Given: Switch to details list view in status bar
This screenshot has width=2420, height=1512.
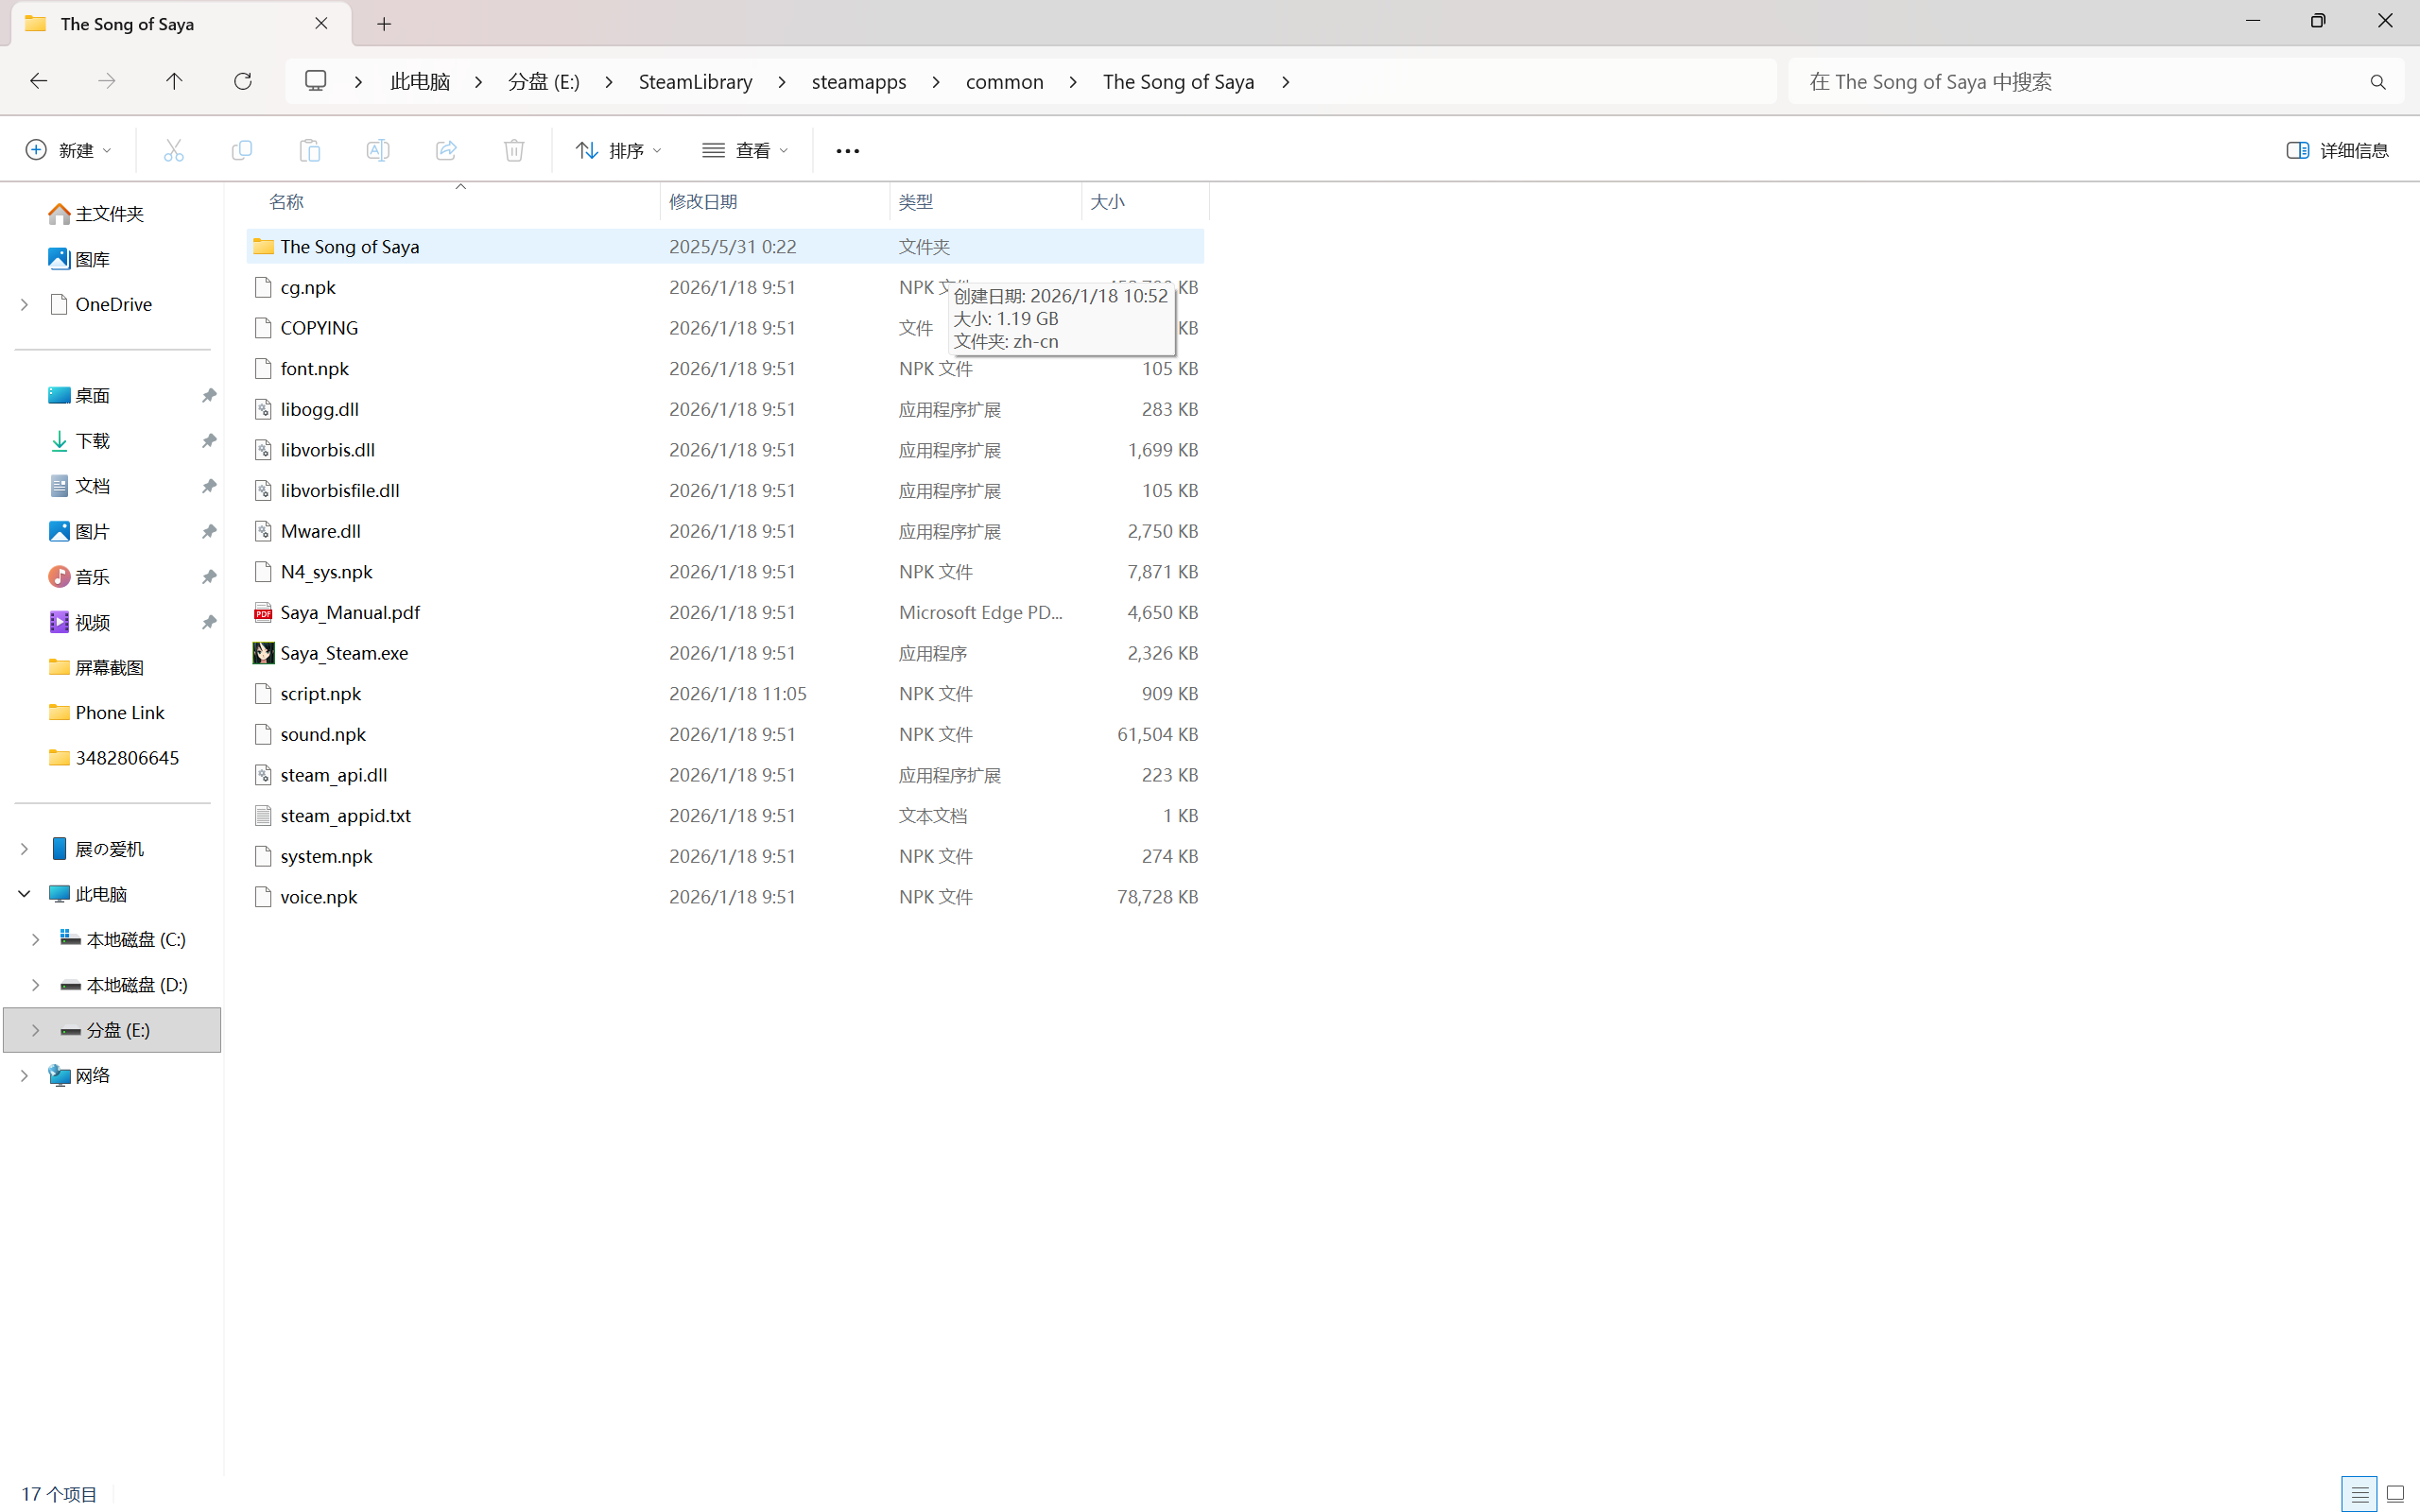Looking at the screenshot, I should coord(2359,1494).
